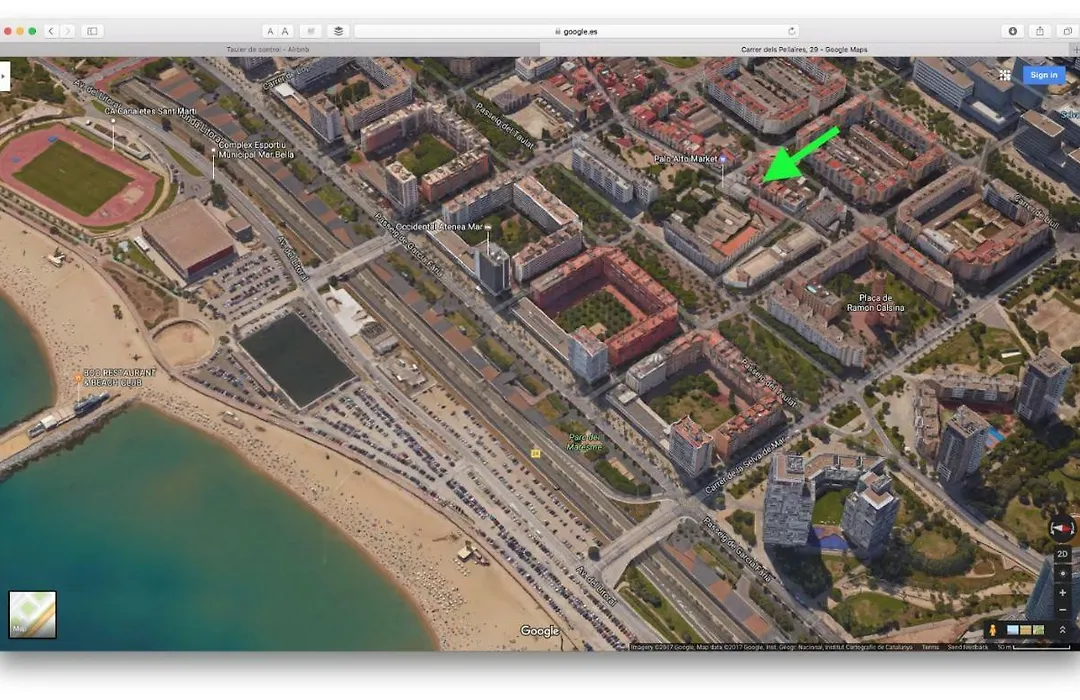Click the google.es address bar
Viewport: 1080px width, 700px height.
pyautogui.click(x=577, y=31)
